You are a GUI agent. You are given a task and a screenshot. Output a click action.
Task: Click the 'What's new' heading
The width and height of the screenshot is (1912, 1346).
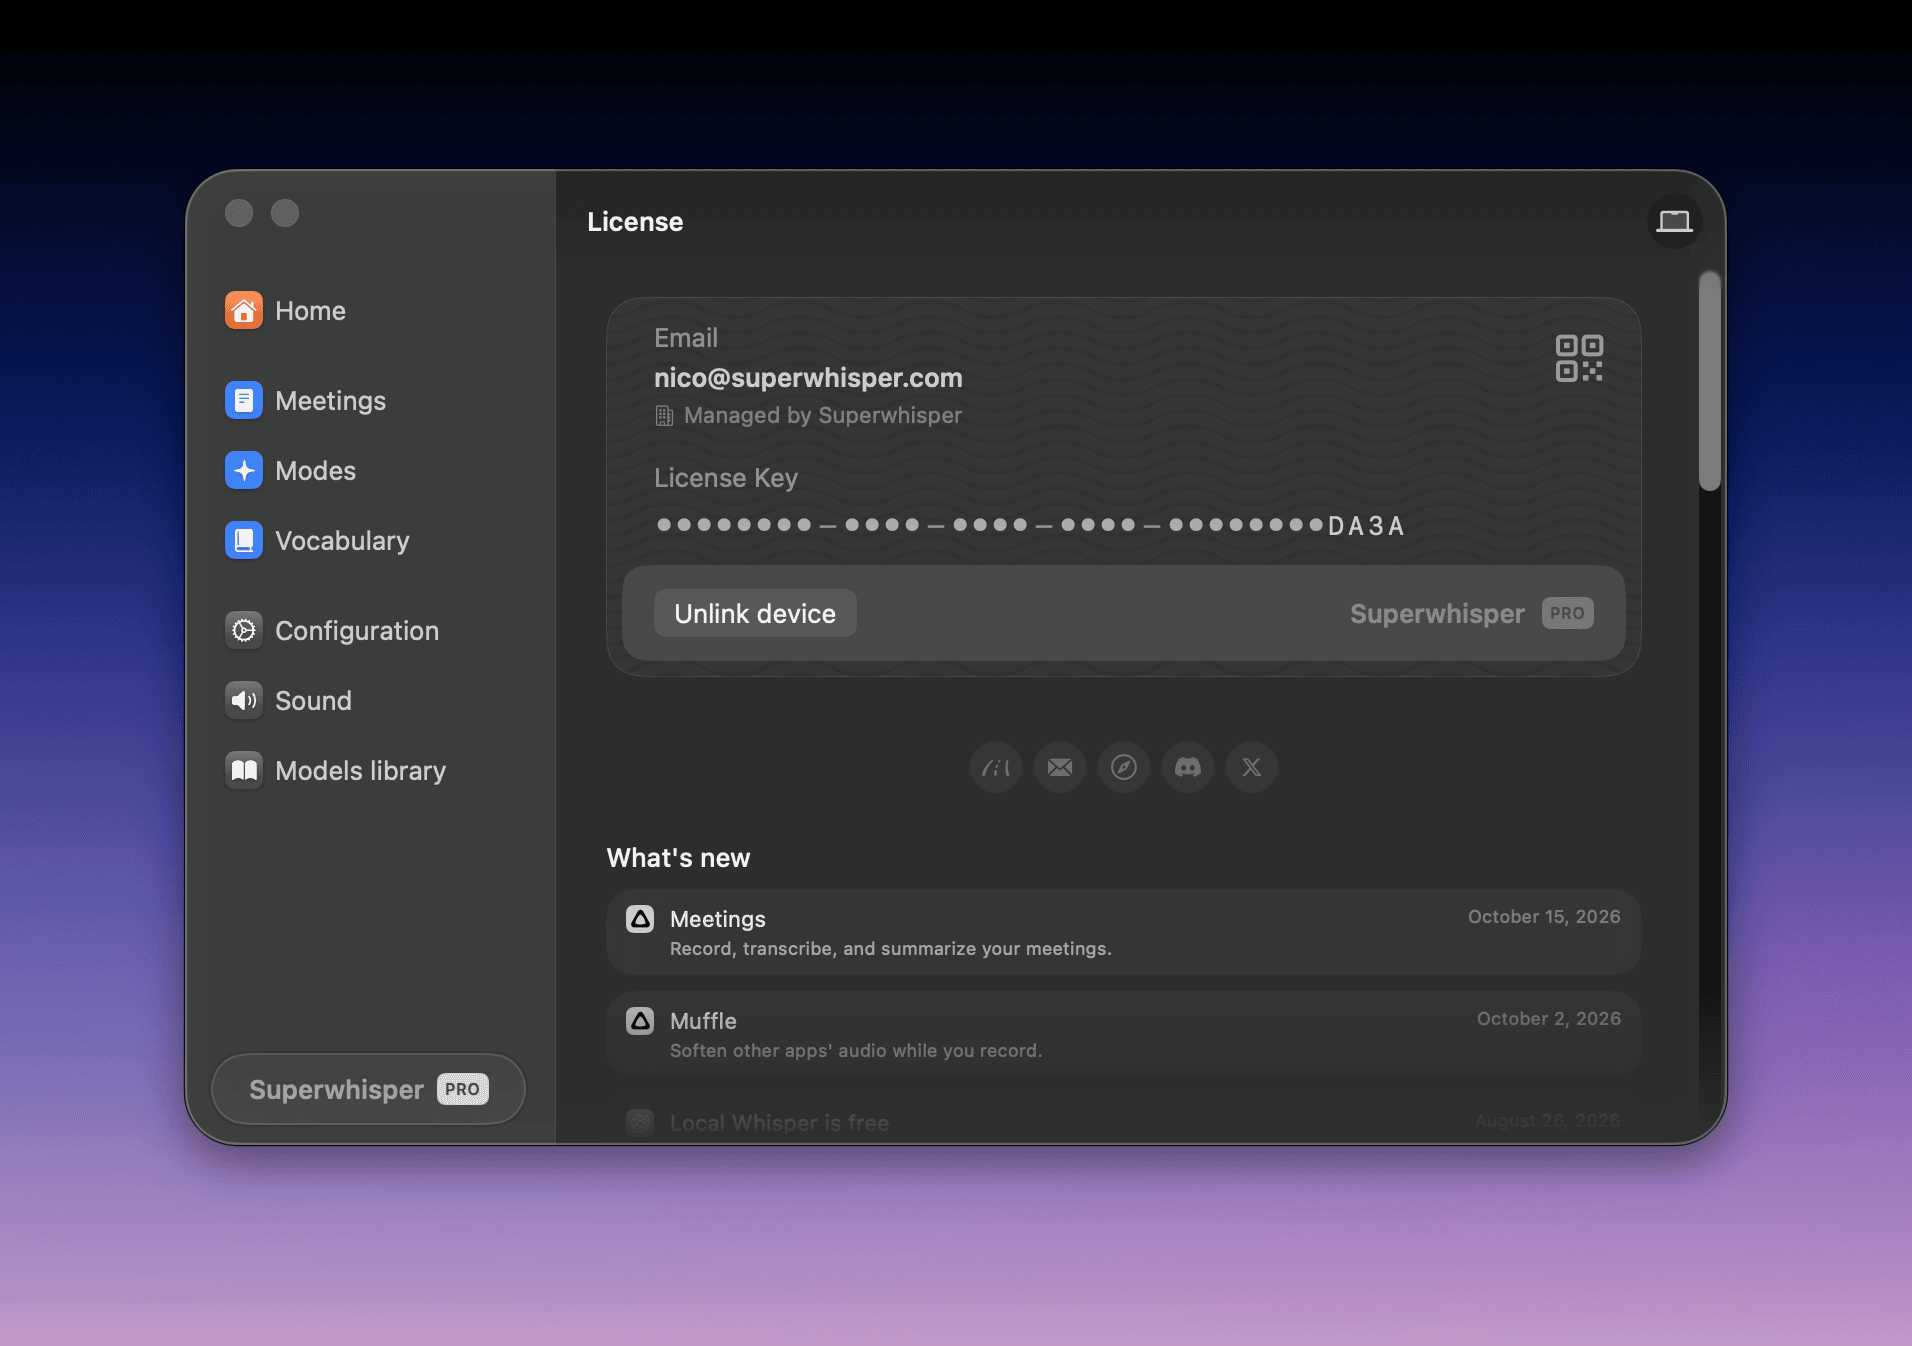pos(678,858)
